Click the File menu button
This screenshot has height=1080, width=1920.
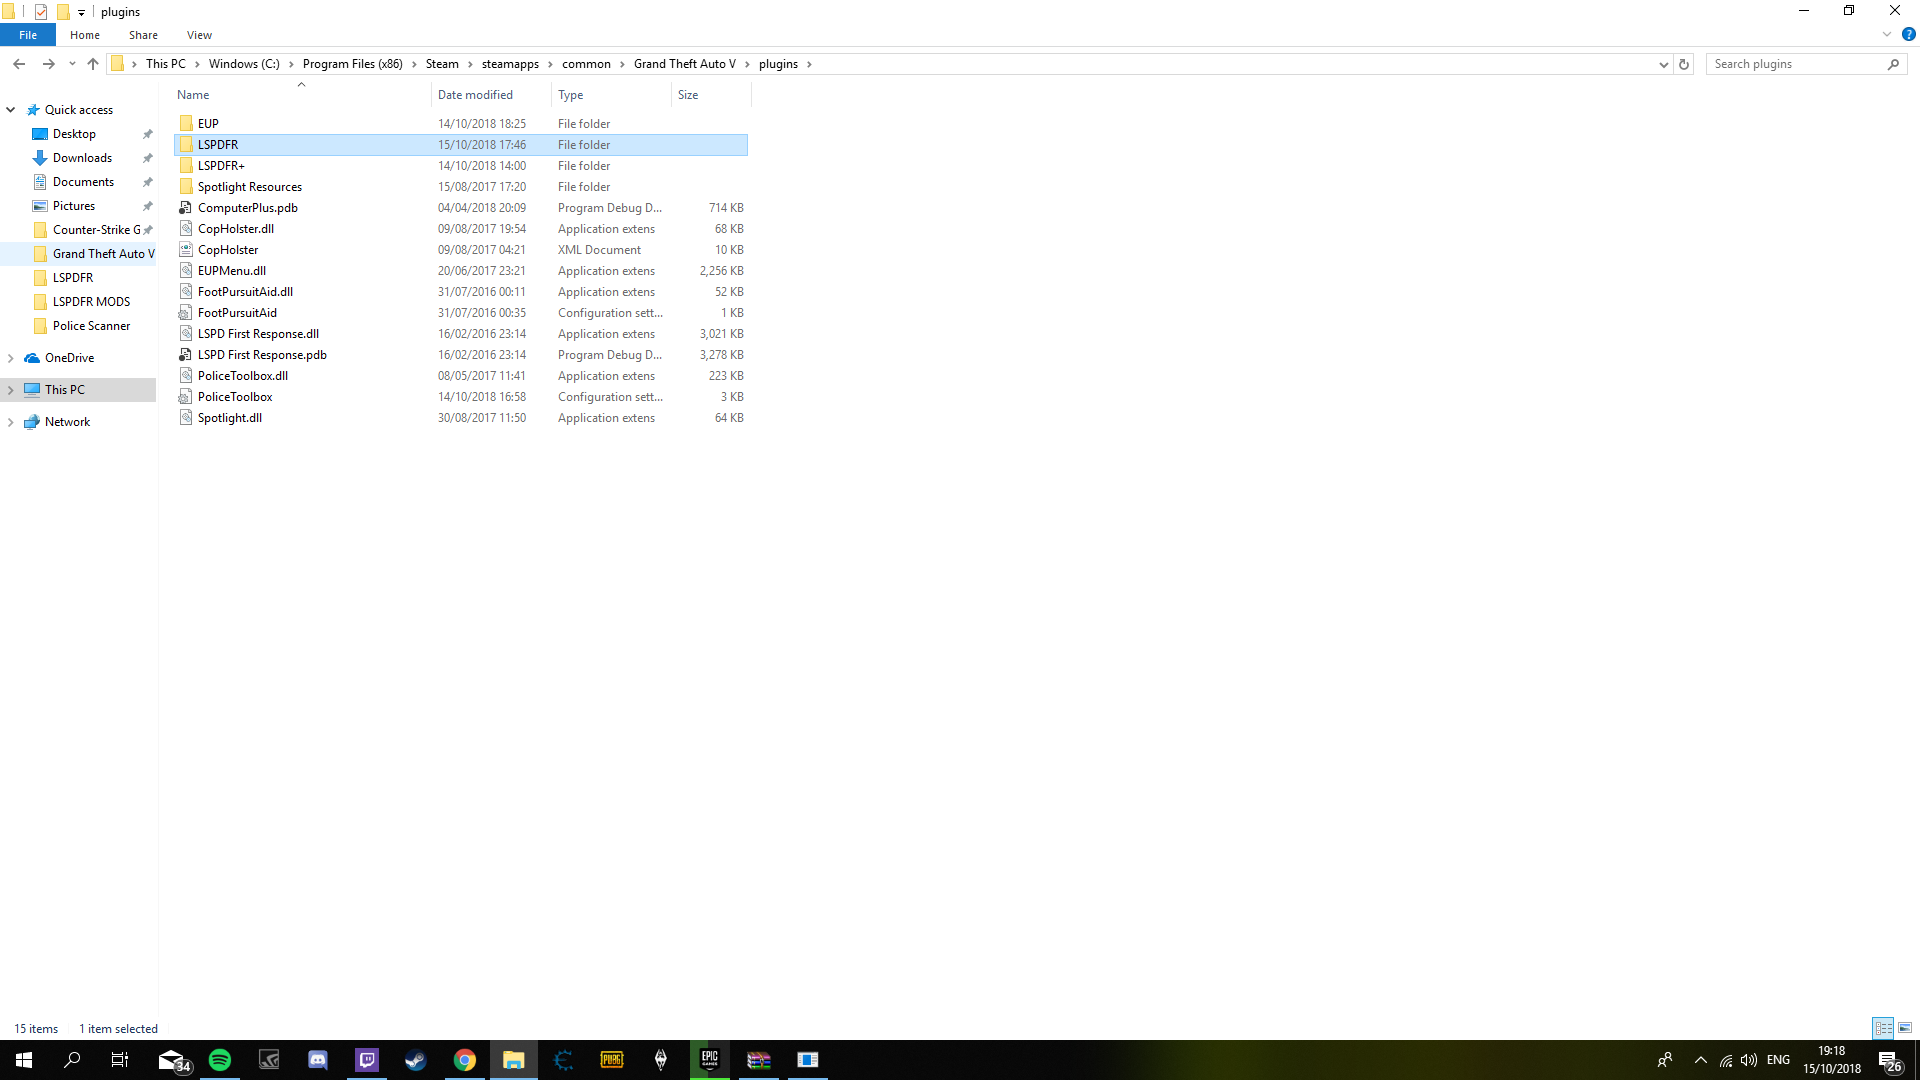[28, 35]
